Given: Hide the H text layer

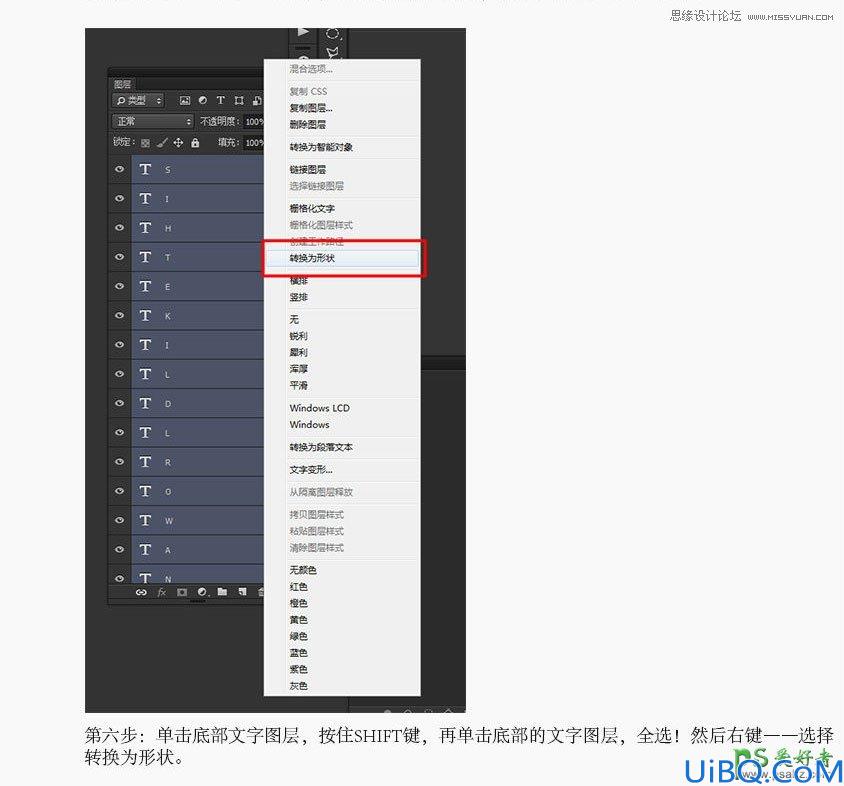Looking at the screenshot, I should [x=119, y=228].
